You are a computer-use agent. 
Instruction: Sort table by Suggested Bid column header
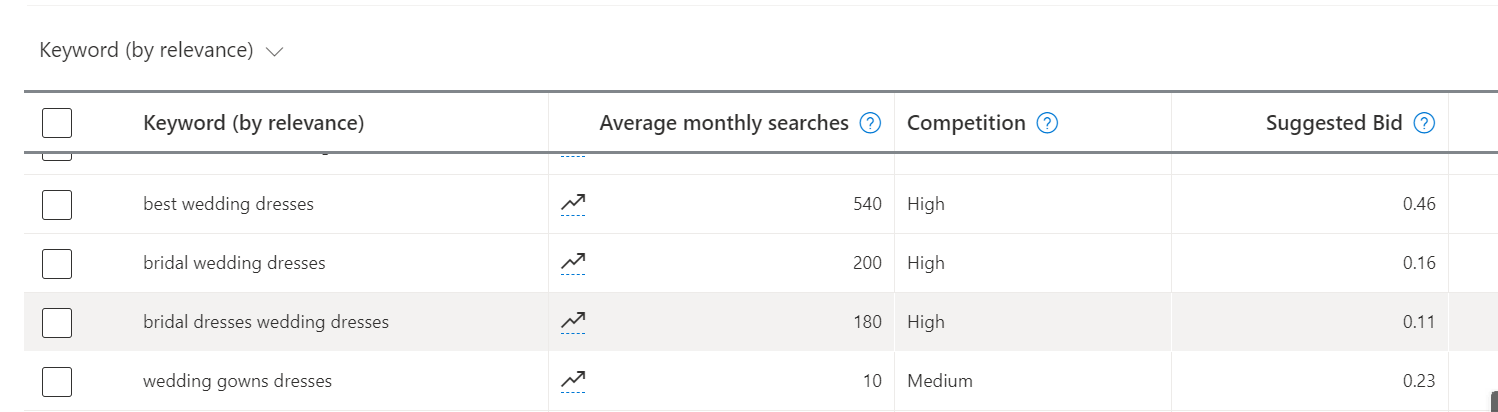1333,124
